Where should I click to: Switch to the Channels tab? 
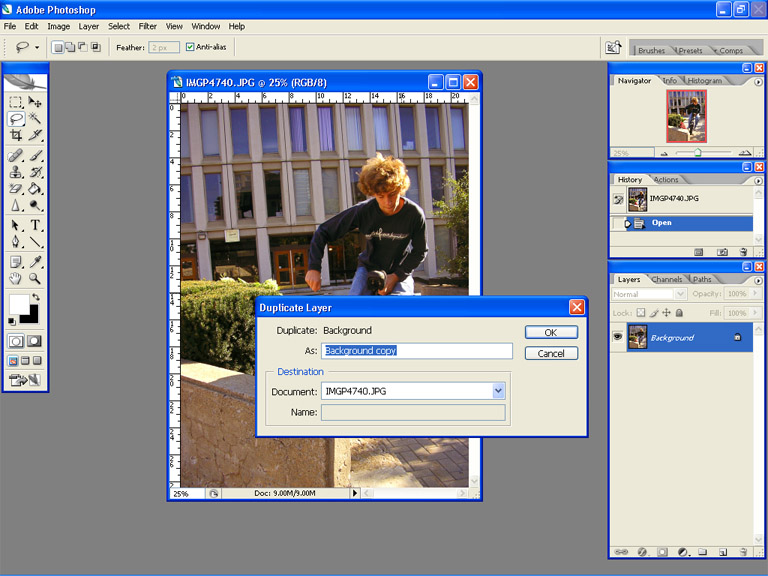click(666, 280)
